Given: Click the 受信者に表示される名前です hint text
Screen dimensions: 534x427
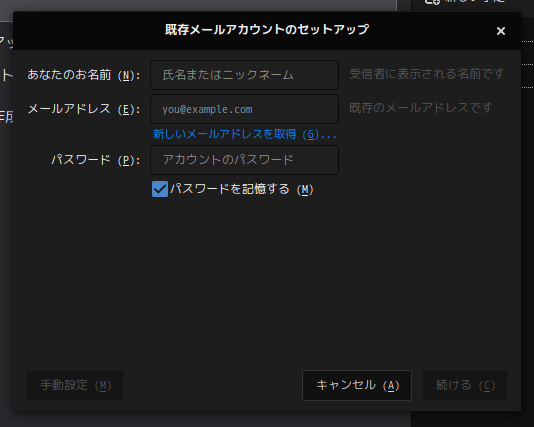Looking at the screenshot, I should tap(426, 74).
